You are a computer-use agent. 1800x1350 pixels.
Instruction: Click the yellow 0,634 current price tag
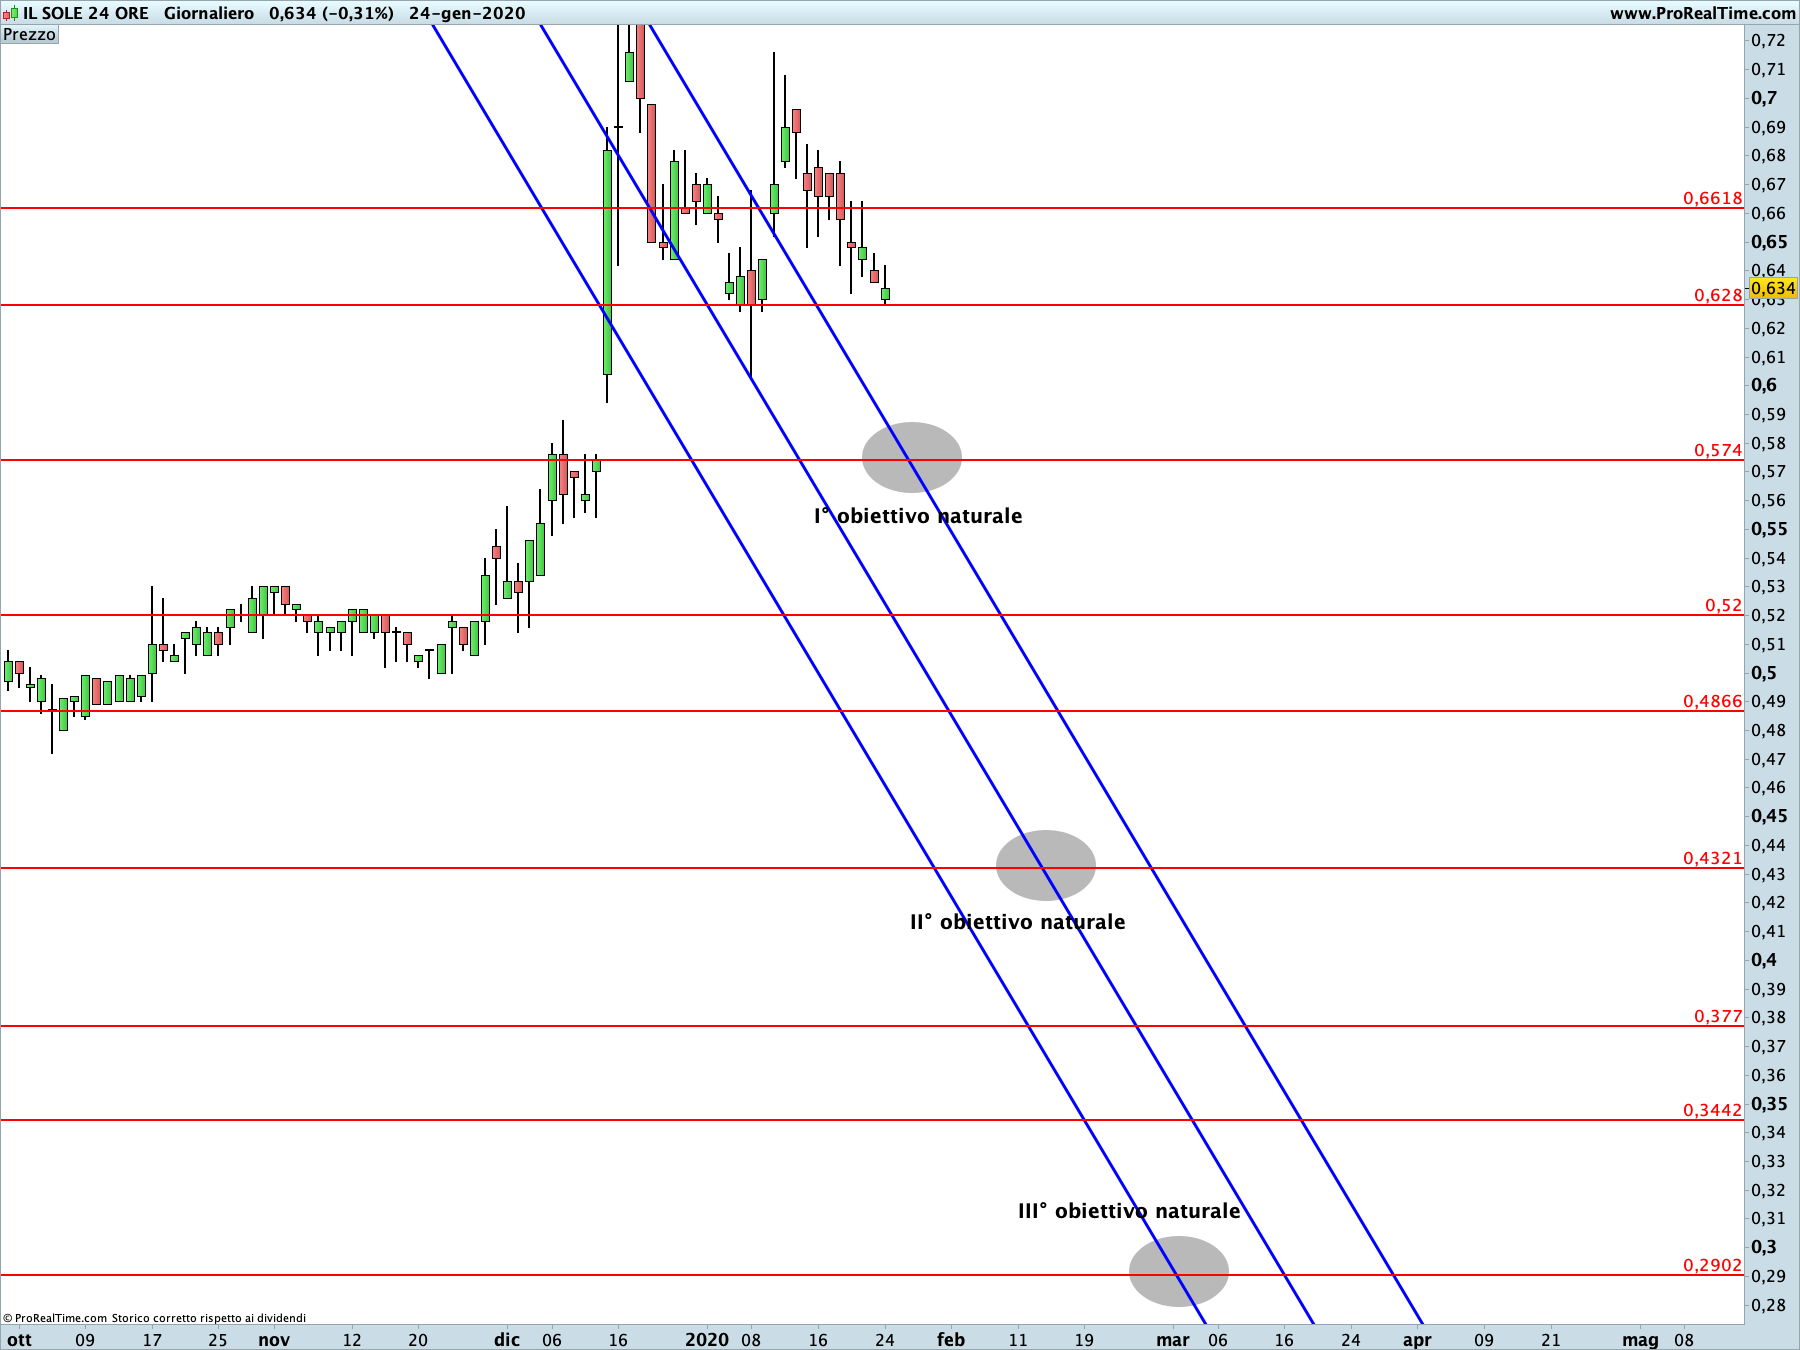[x=1773, y=288]
